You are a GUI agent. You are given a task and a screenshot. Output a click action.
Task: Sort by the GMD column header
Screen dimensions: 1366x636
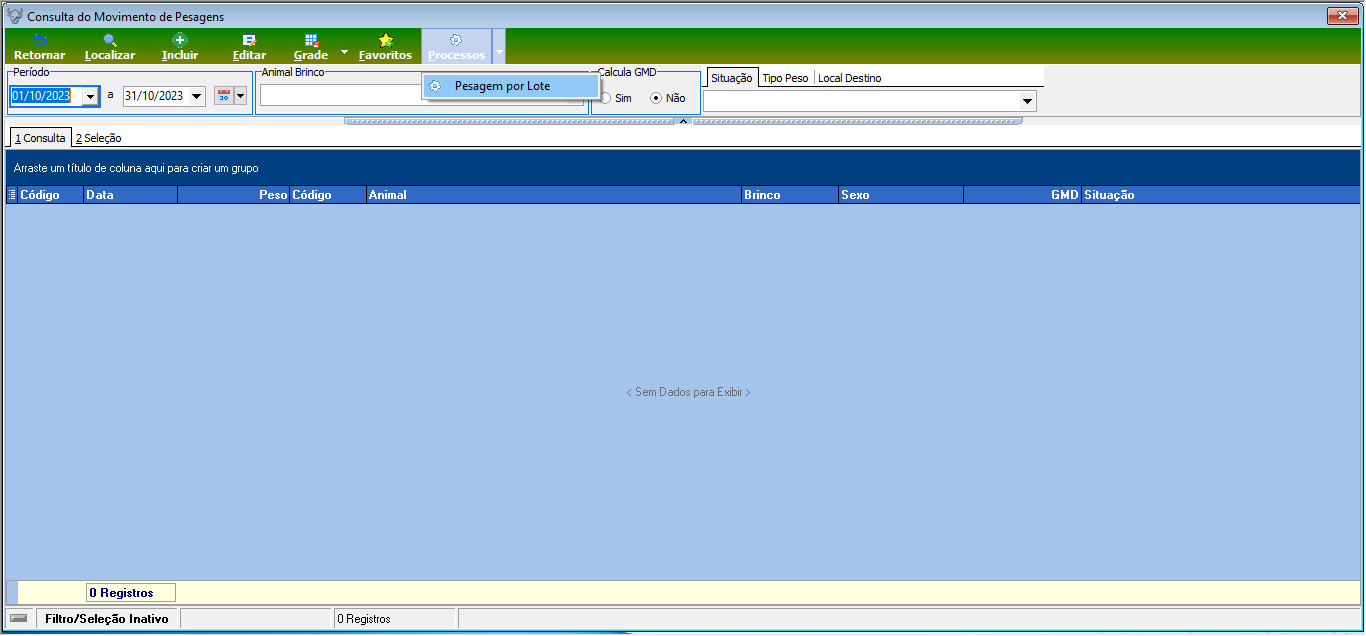click(1022, 195)
